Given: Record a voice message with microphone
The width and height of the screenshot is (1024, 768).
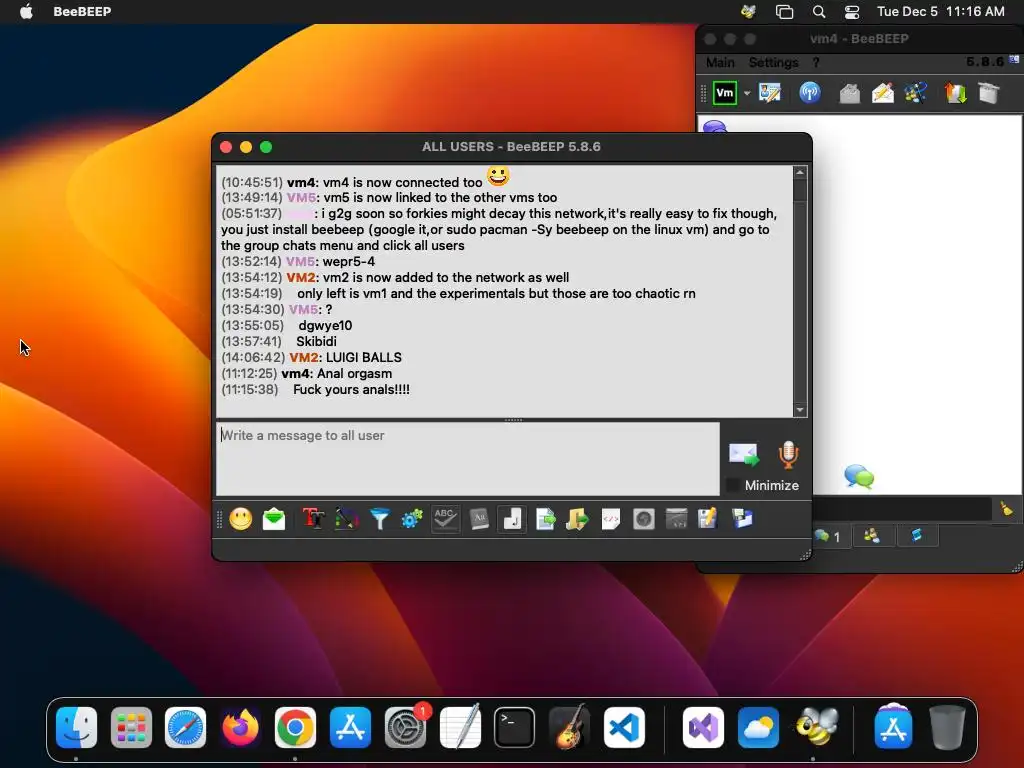Looking at the screenshot, I should (788, 455).
